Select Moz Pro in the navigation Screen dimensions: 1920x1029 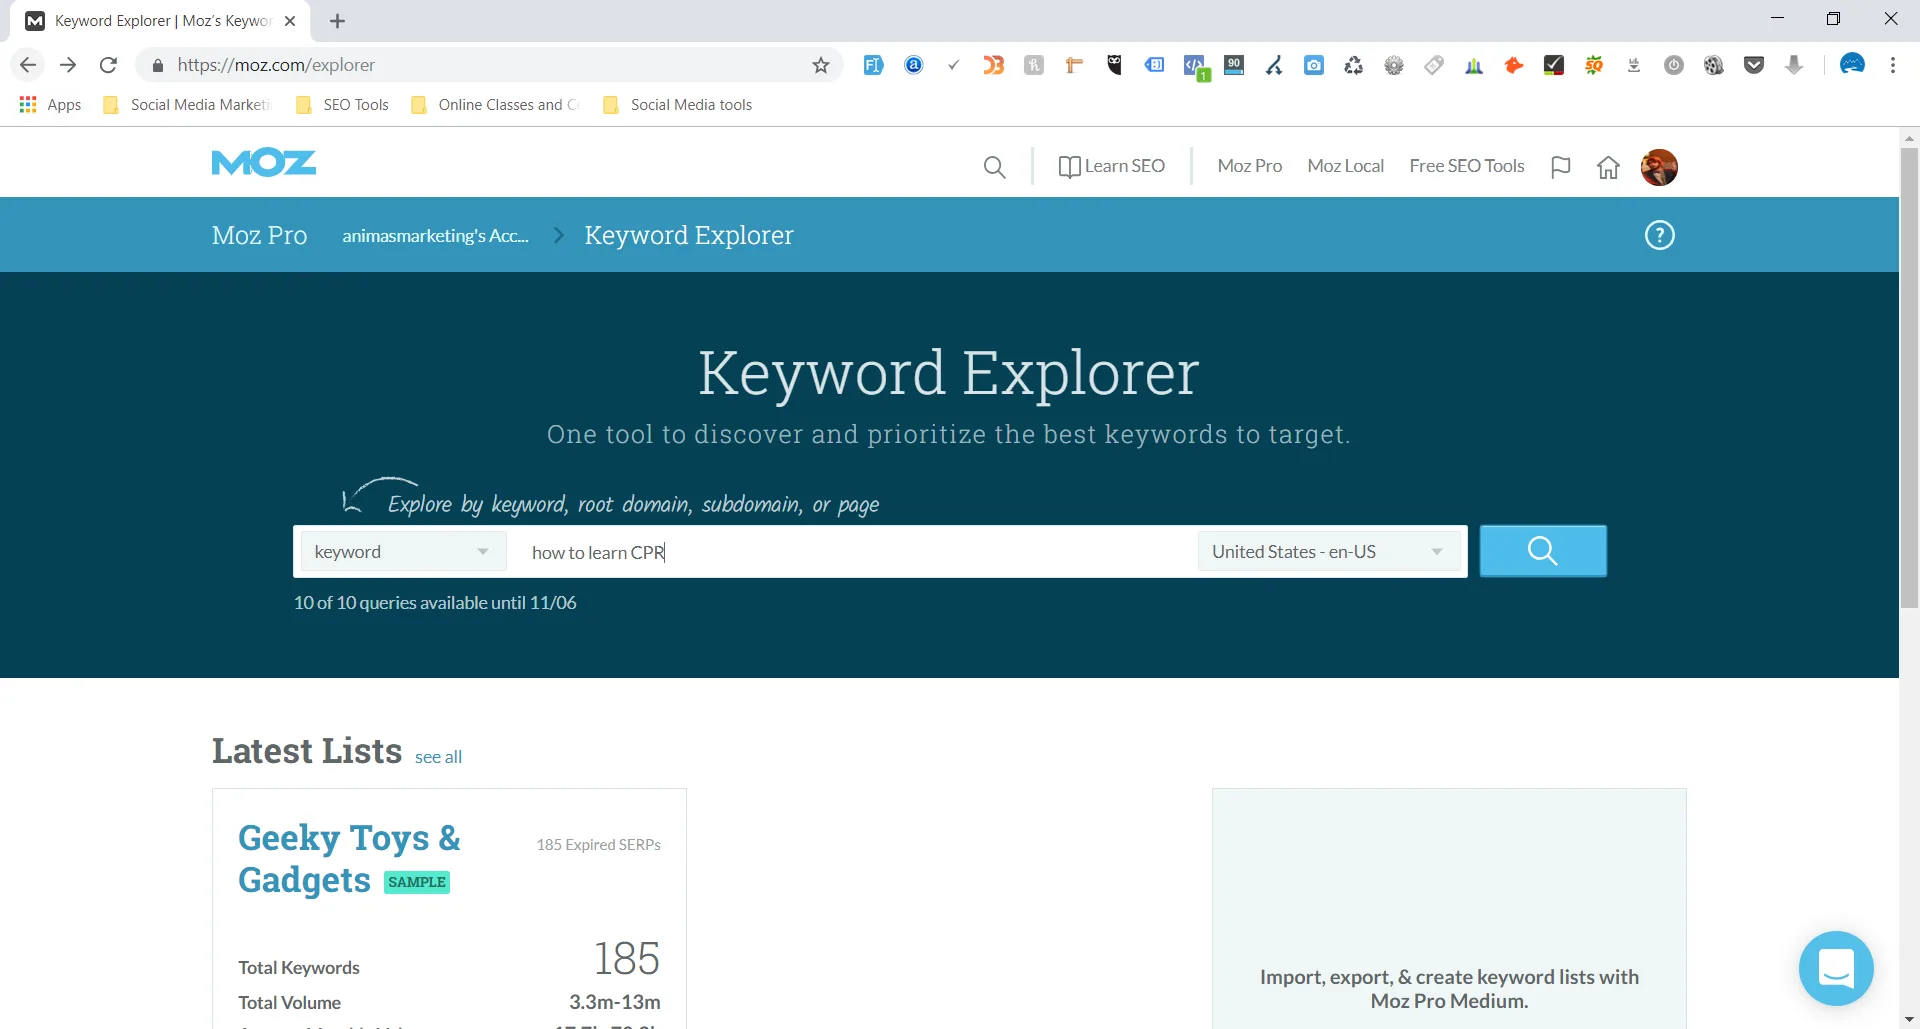click(1249, 166)
